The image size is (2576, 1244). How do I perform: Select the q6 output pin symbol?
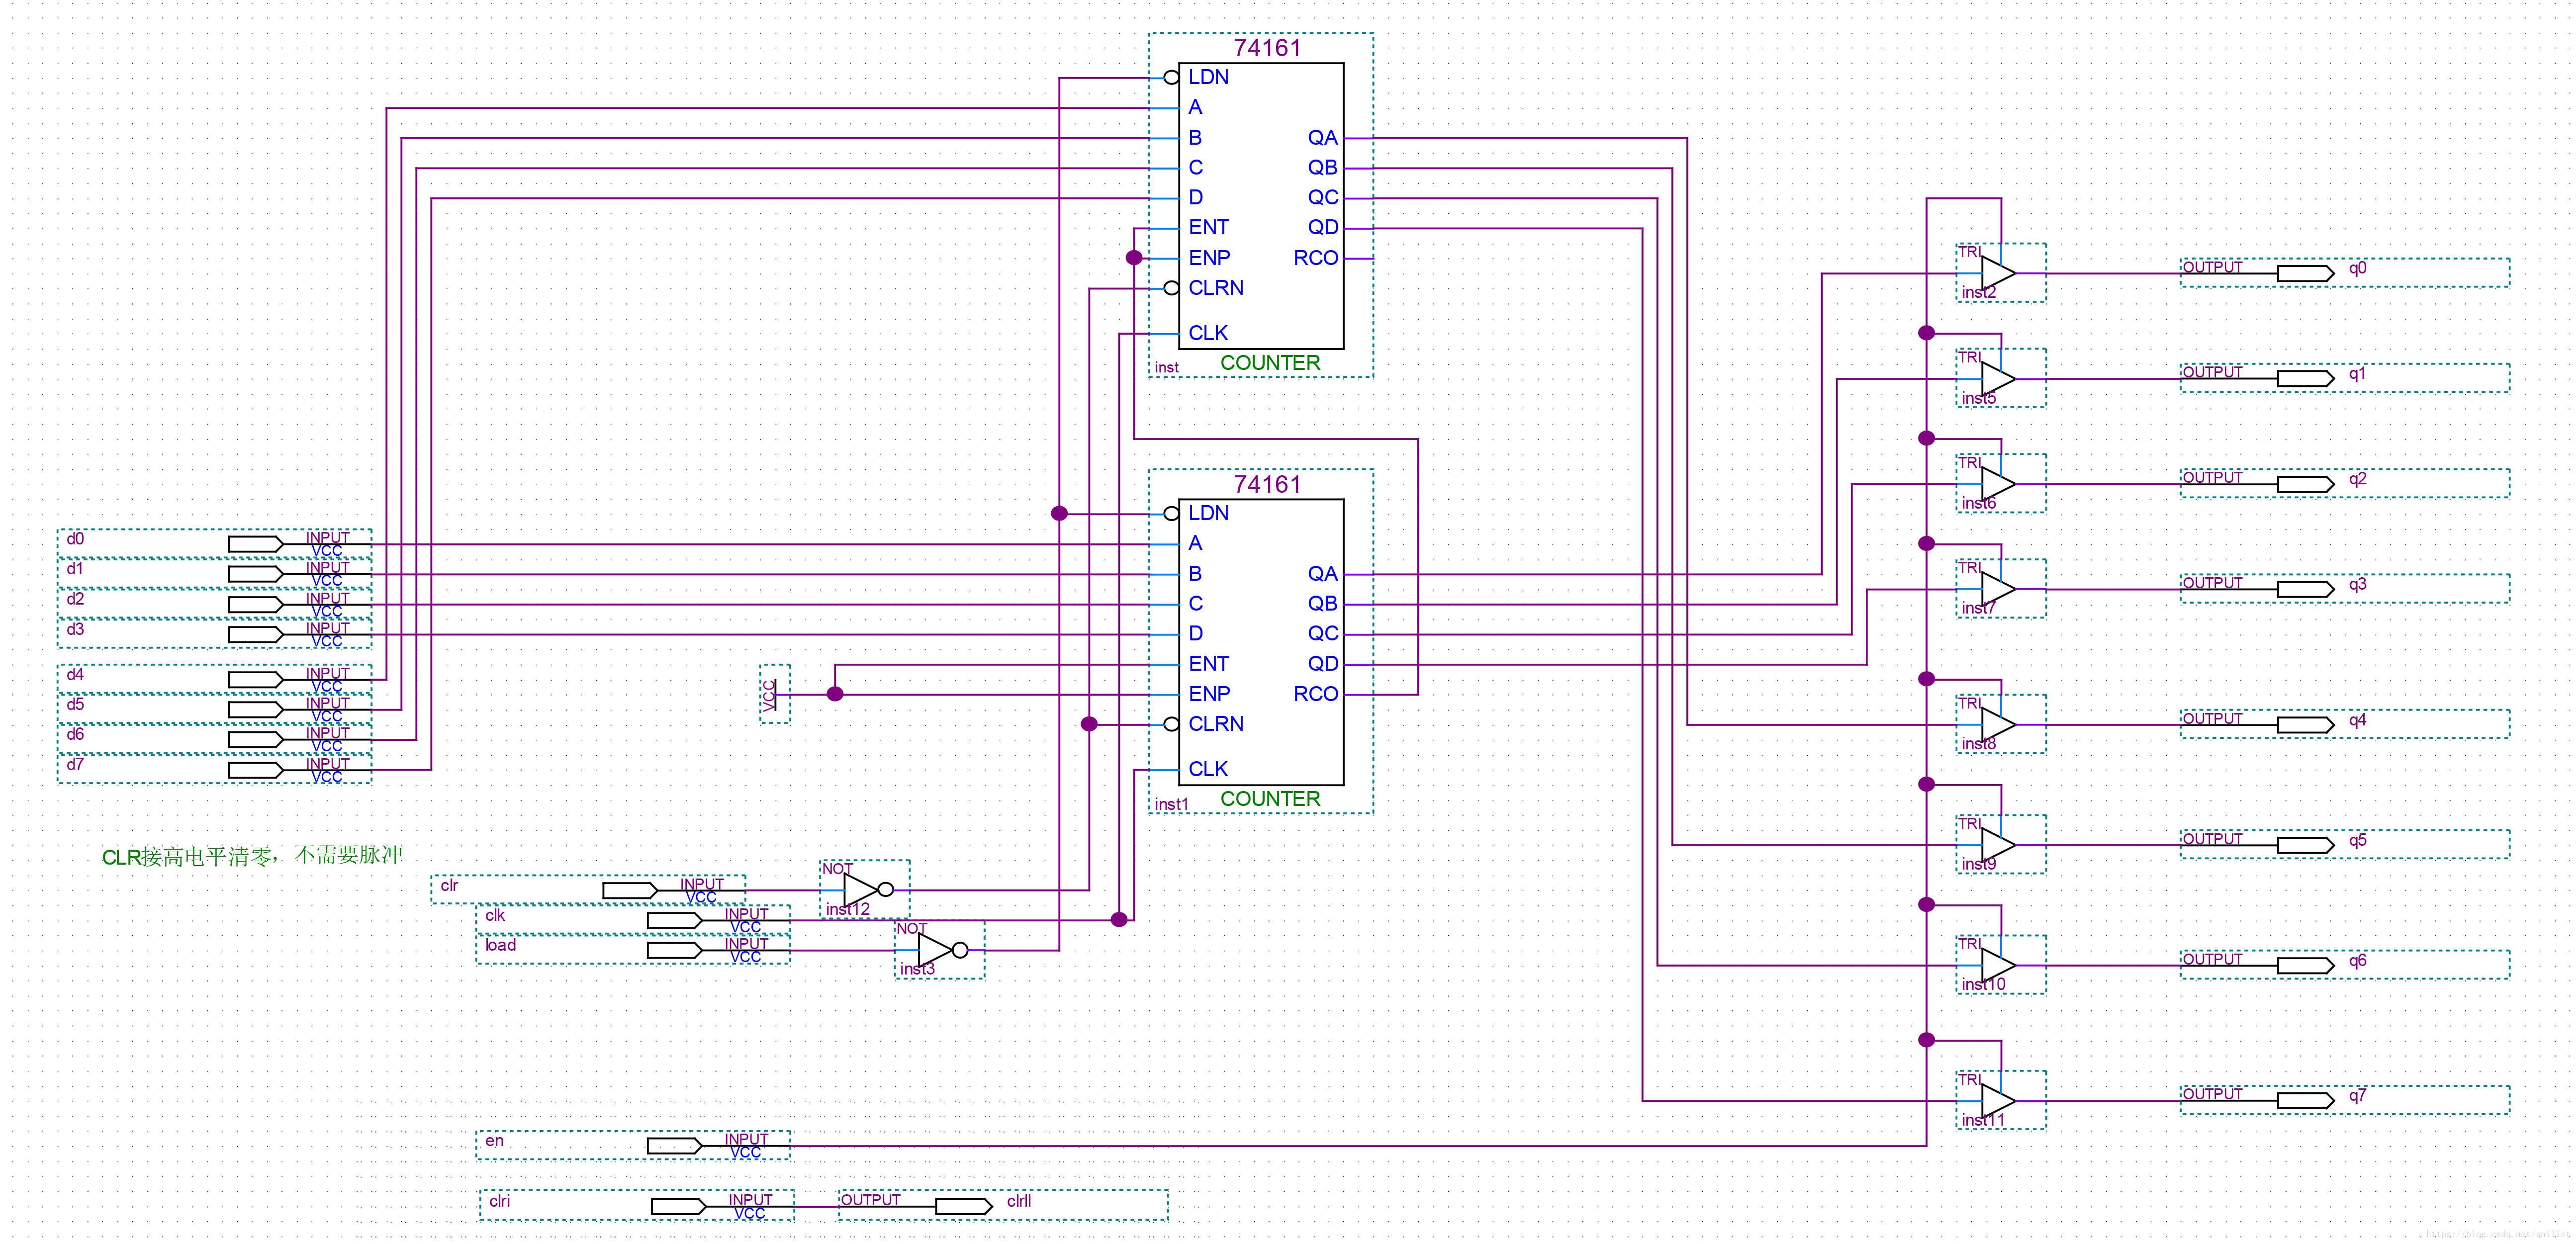[x=2345, y=965]
